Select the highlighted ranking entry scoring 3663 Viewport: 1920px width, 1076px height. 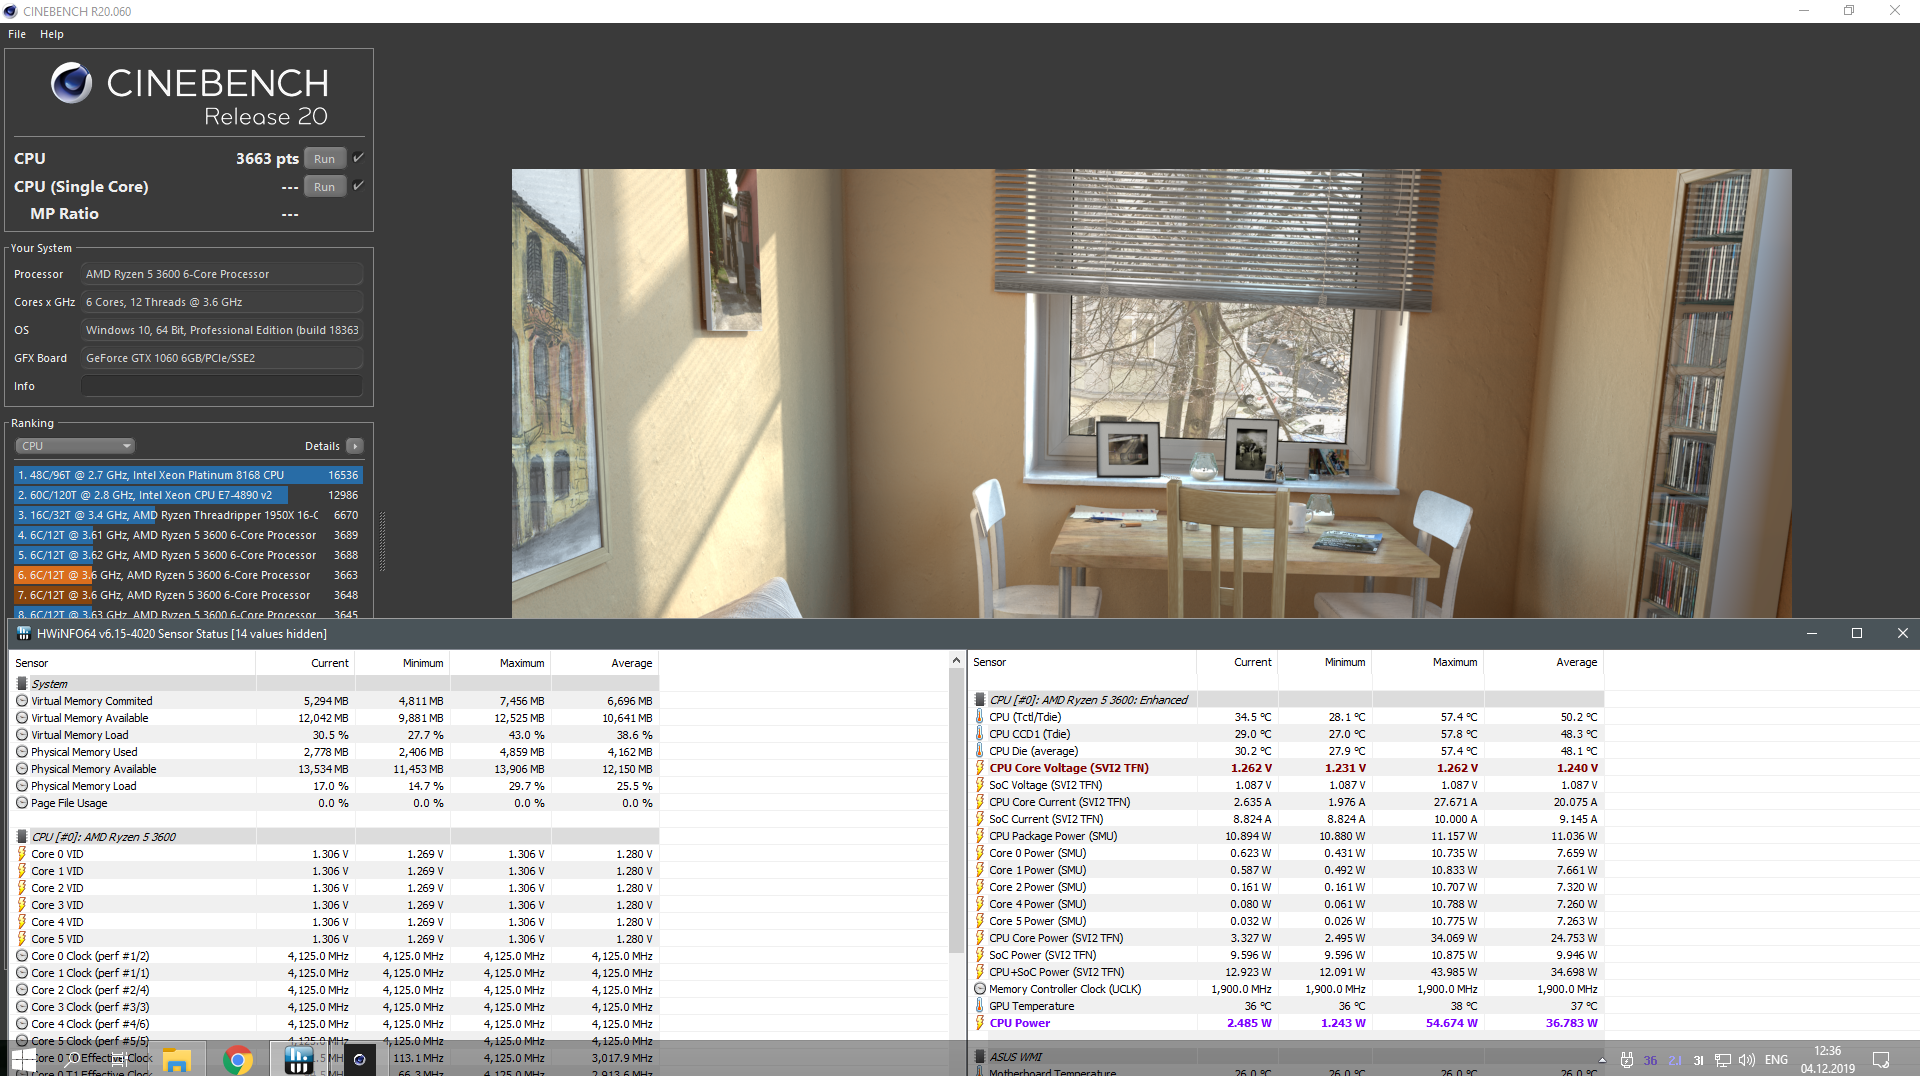point(188,575)
